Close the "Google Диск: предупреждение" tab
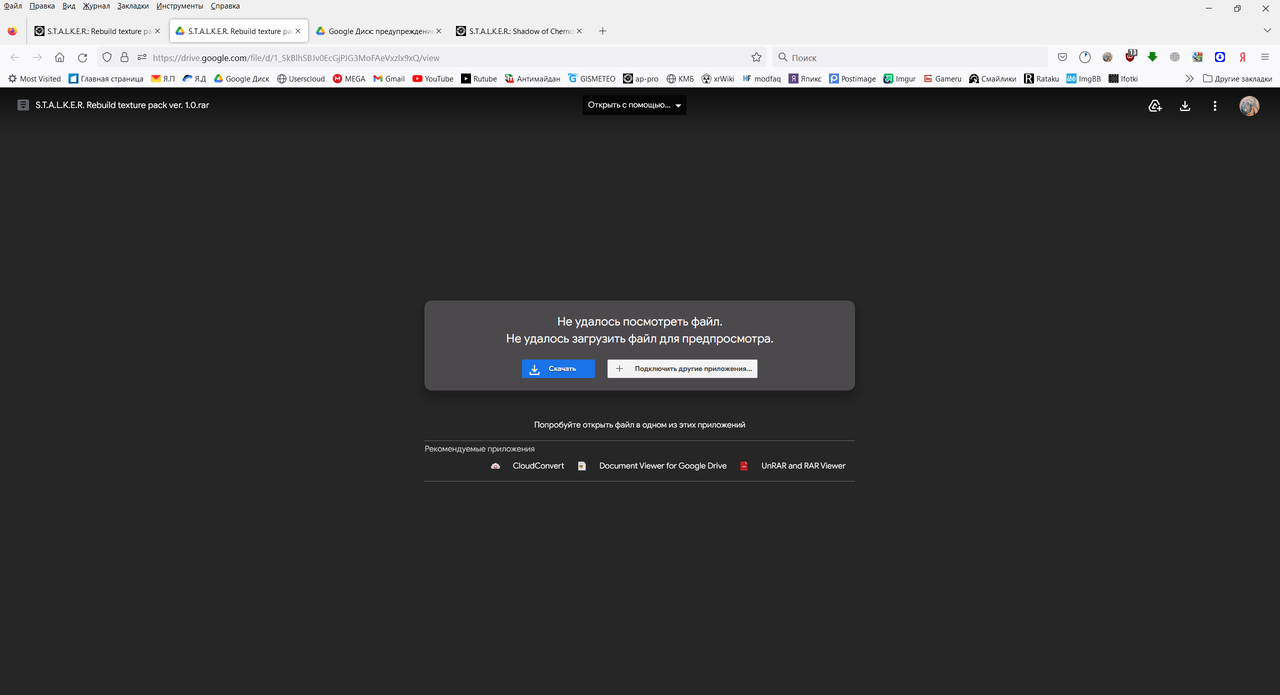1280x695 pixels. tap(438, 31)
